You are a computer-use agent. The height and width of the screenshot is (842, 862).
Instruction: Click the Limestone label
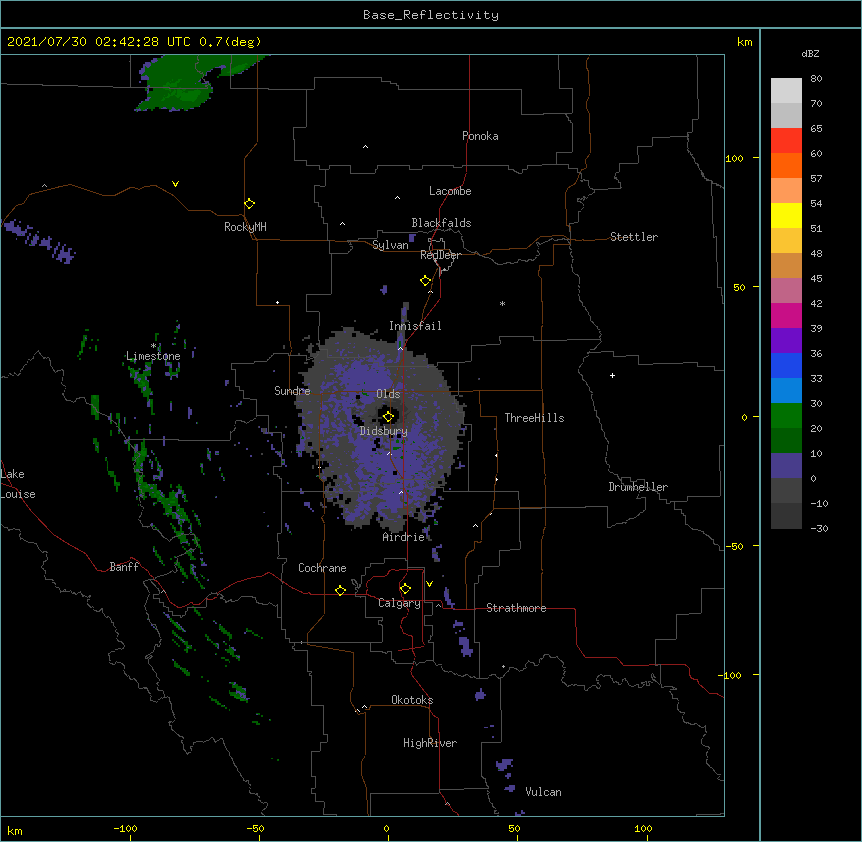point(153,356)
